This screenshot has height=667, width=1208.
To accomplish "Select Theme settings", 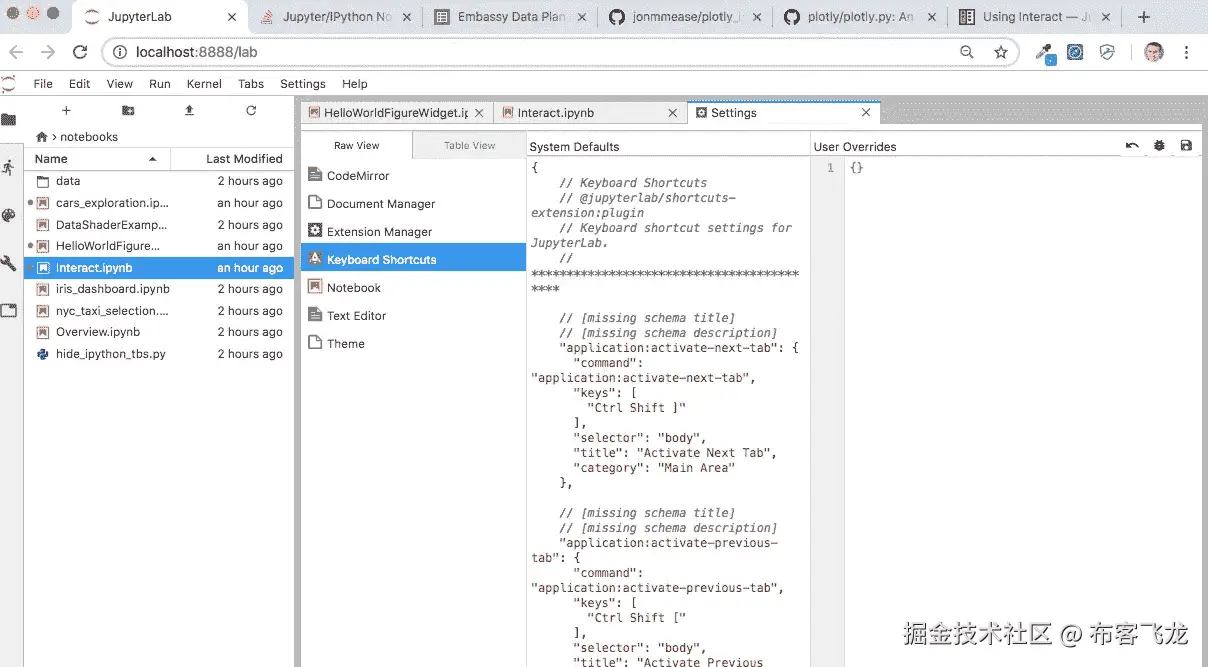I will tap(413, 344).
